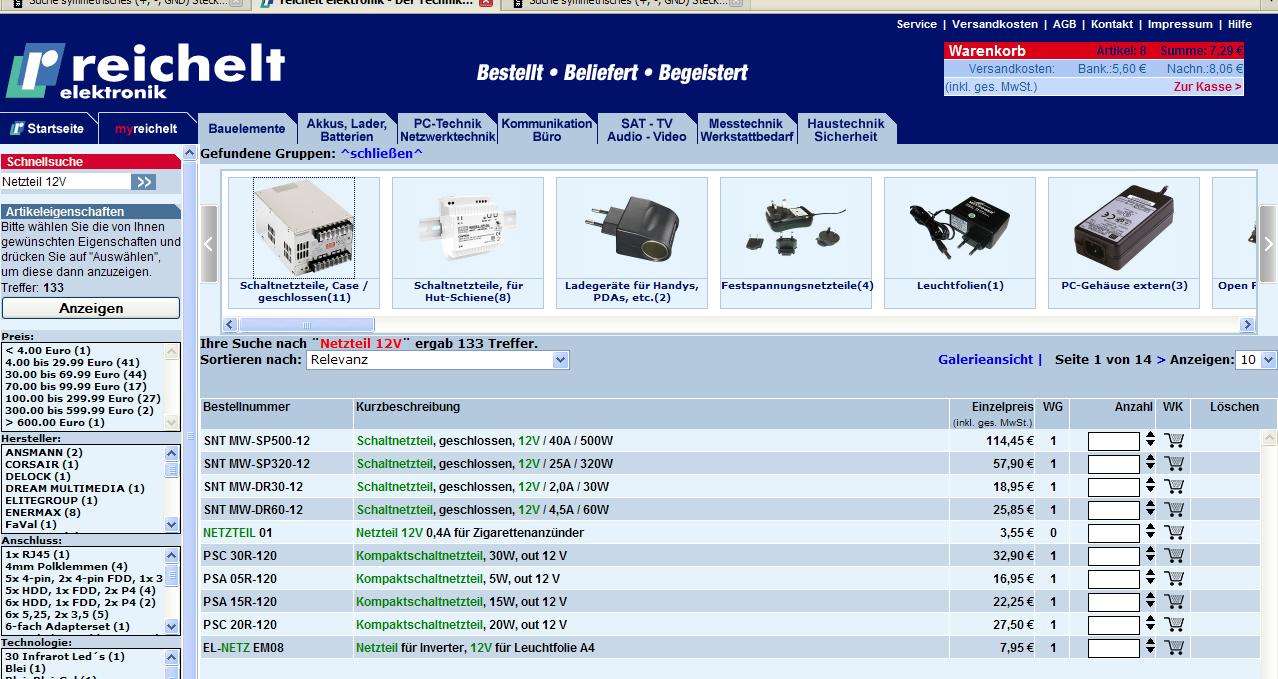Slide group carousel right with arrow

[x=1268, y=244]
